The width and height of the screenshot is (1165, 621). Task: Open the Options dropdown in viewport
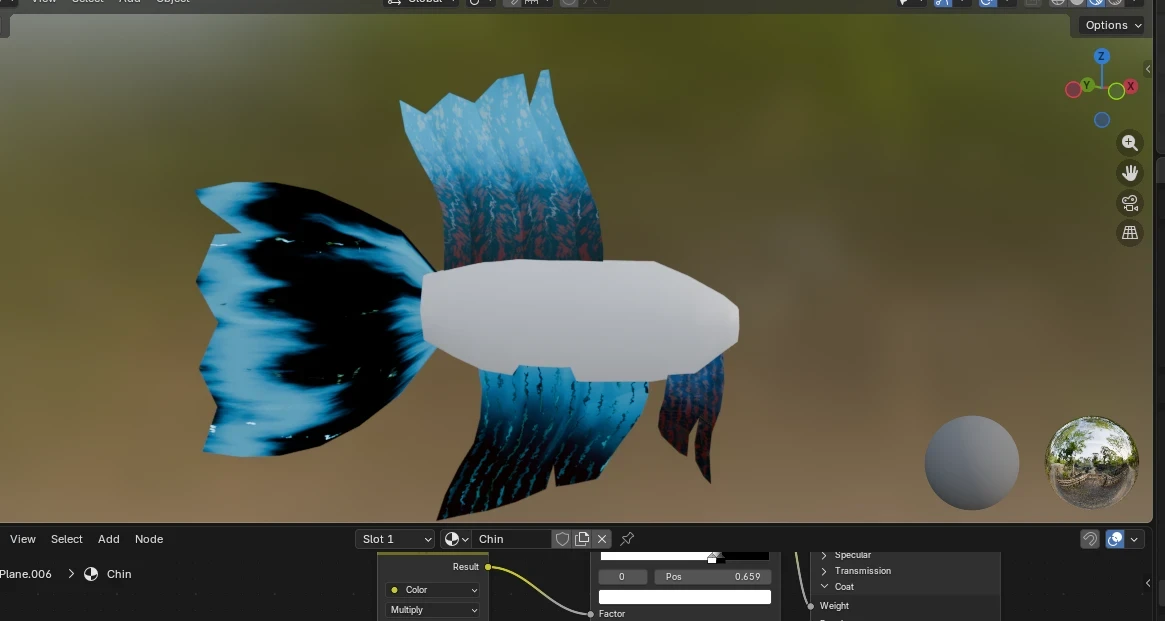click(x=1113, y=25)
